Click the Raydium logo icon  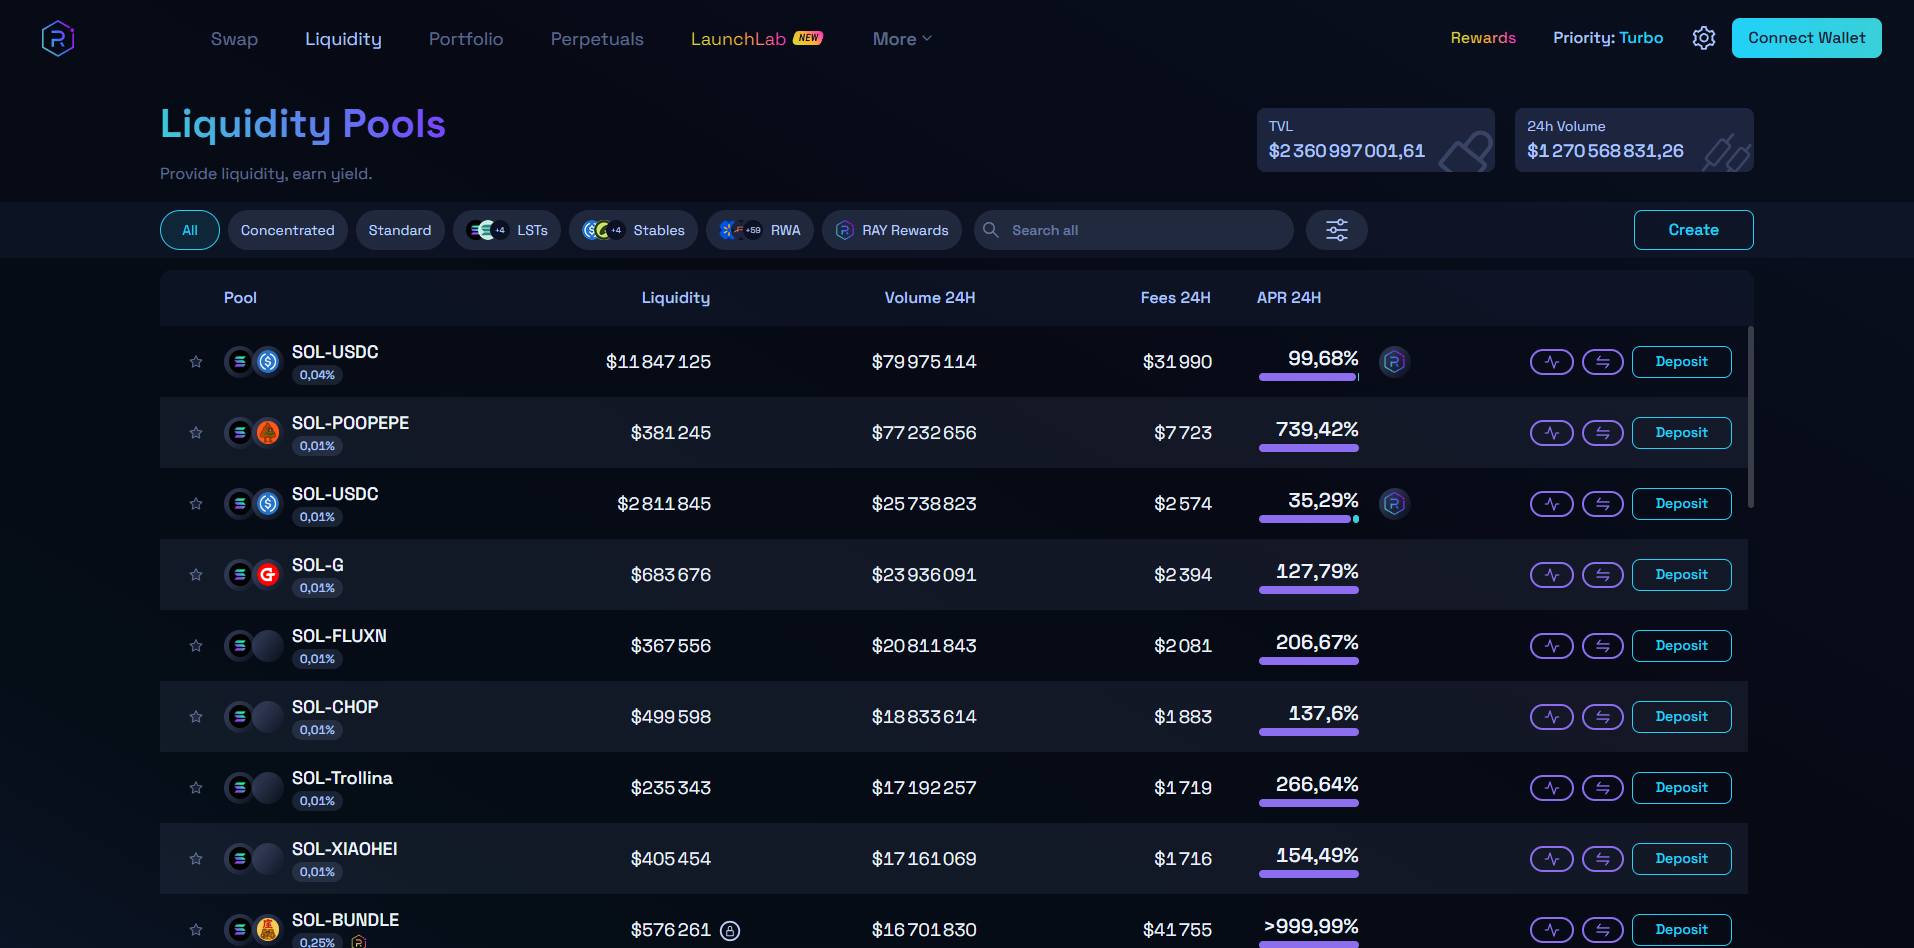coord(58,39)
